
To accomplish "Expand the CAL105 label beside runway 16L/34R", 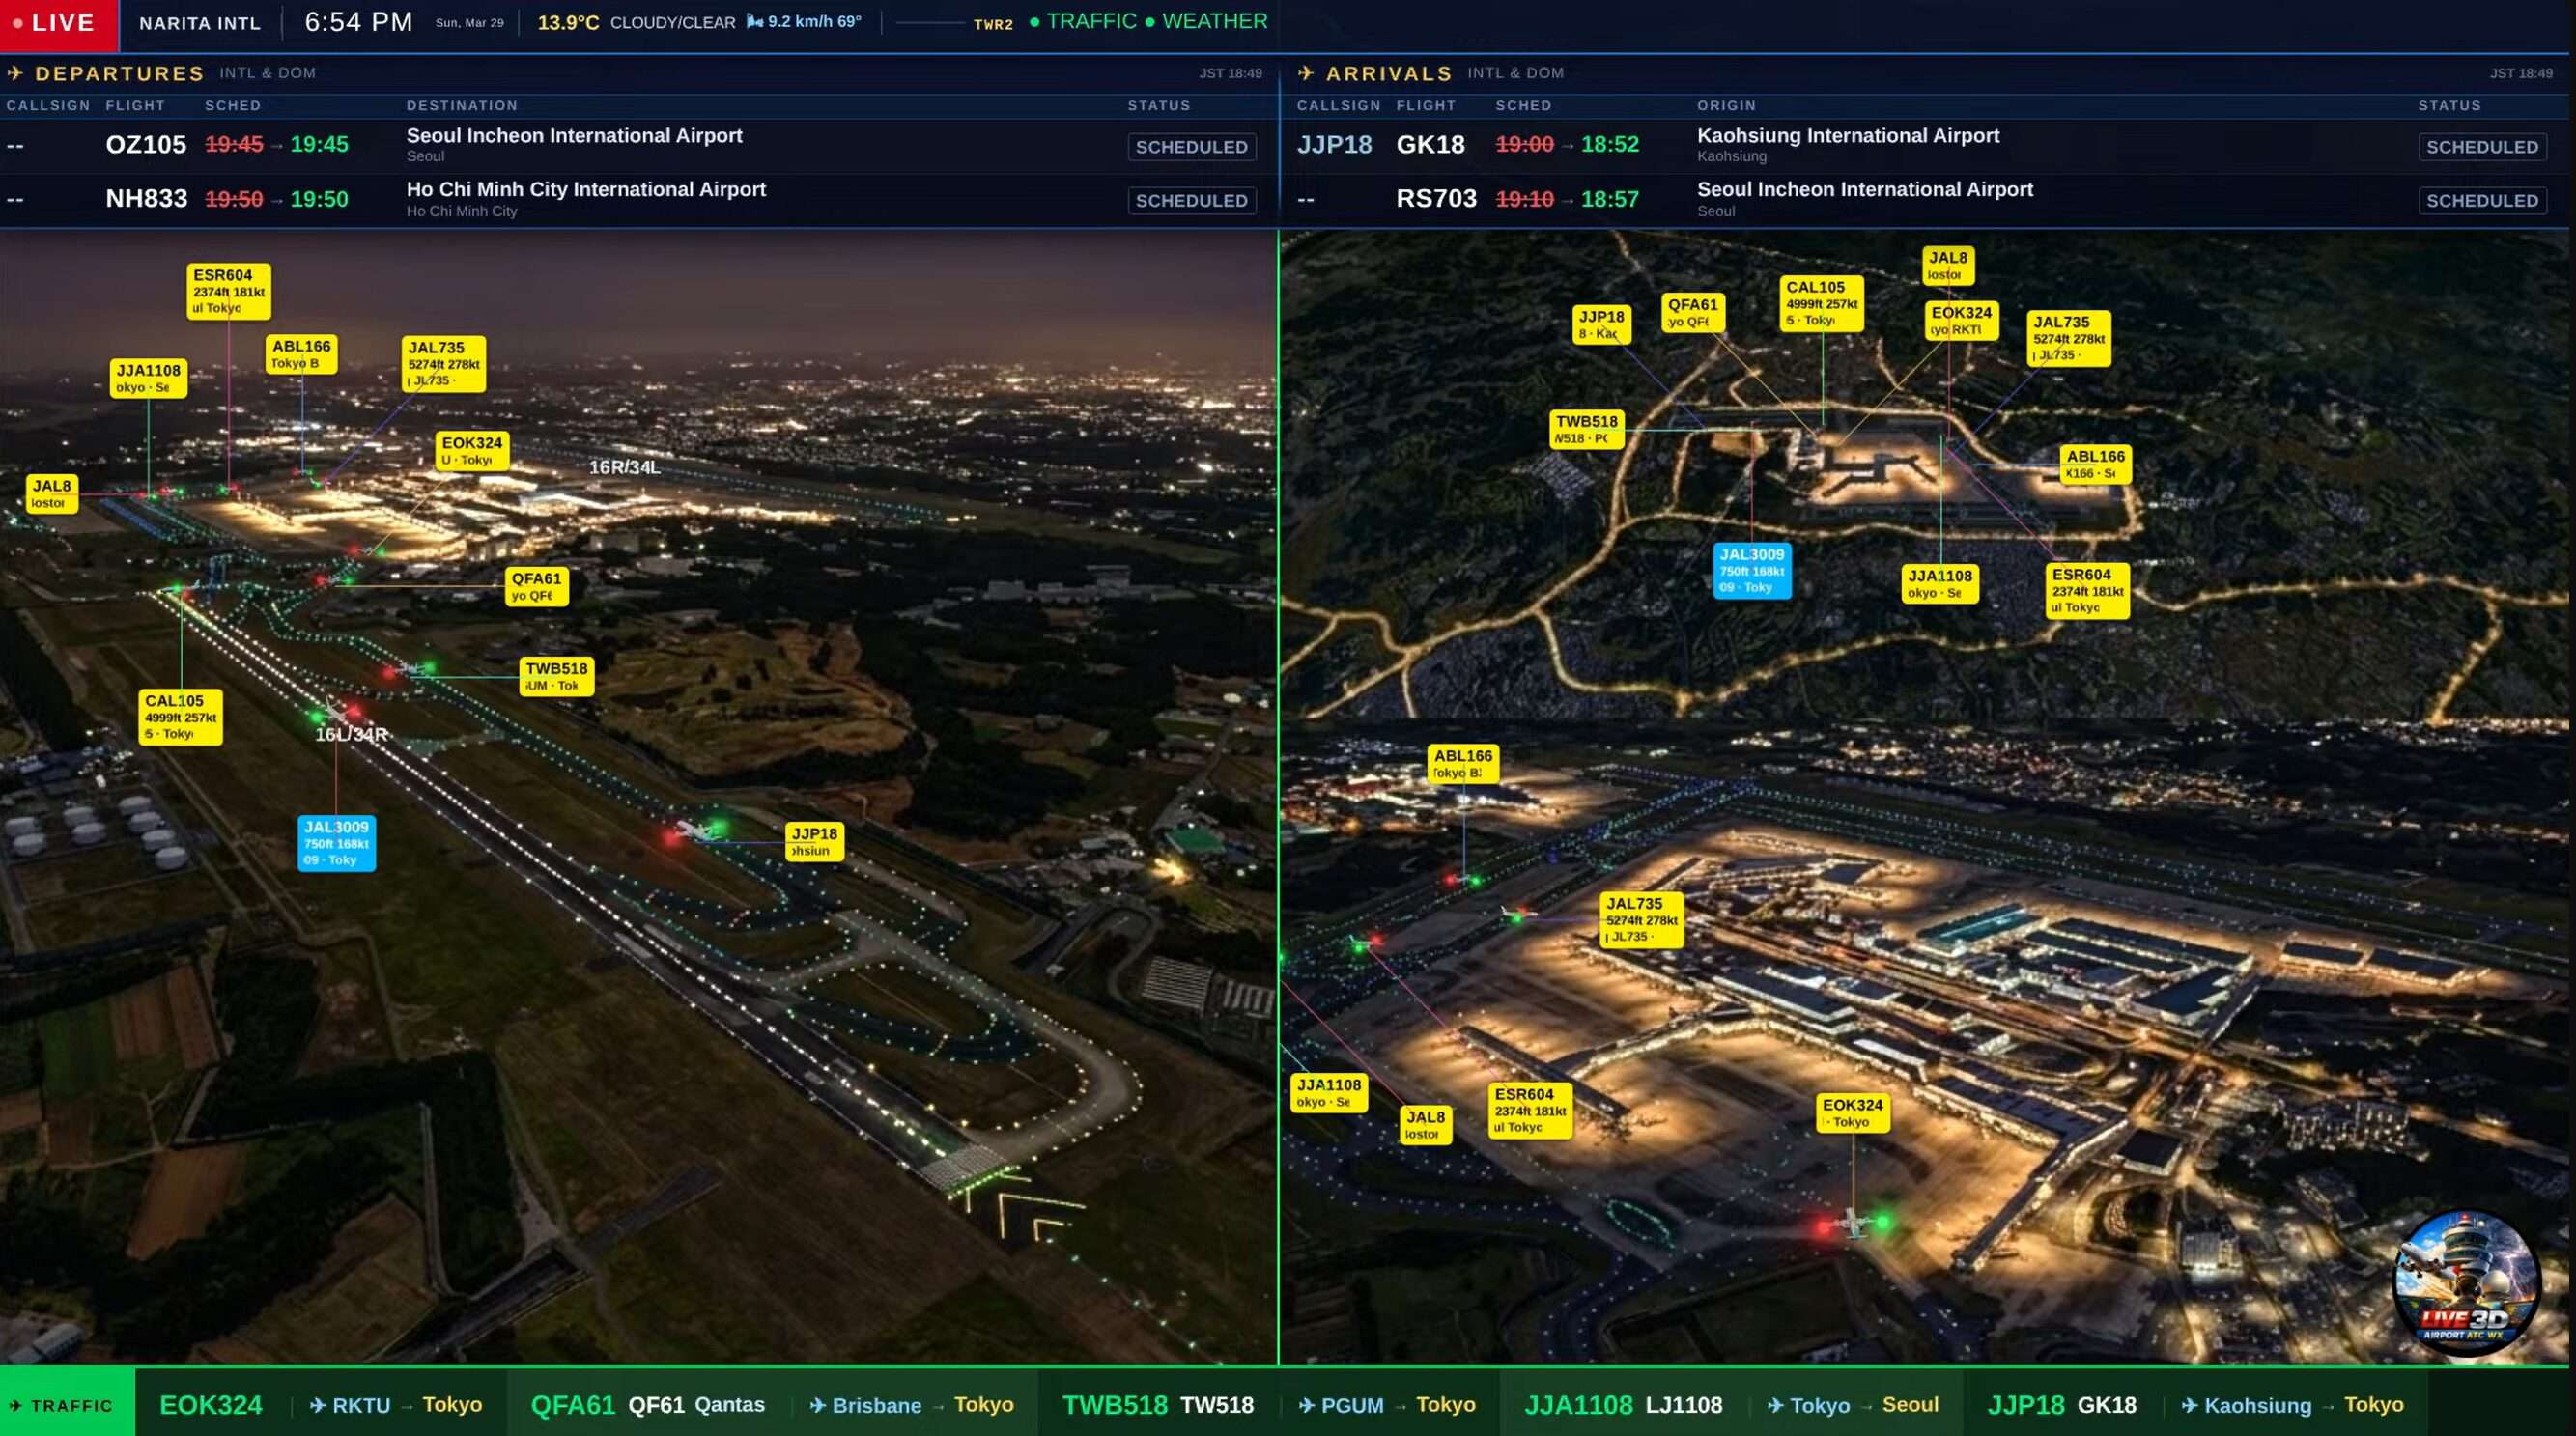I will (180, 716).
